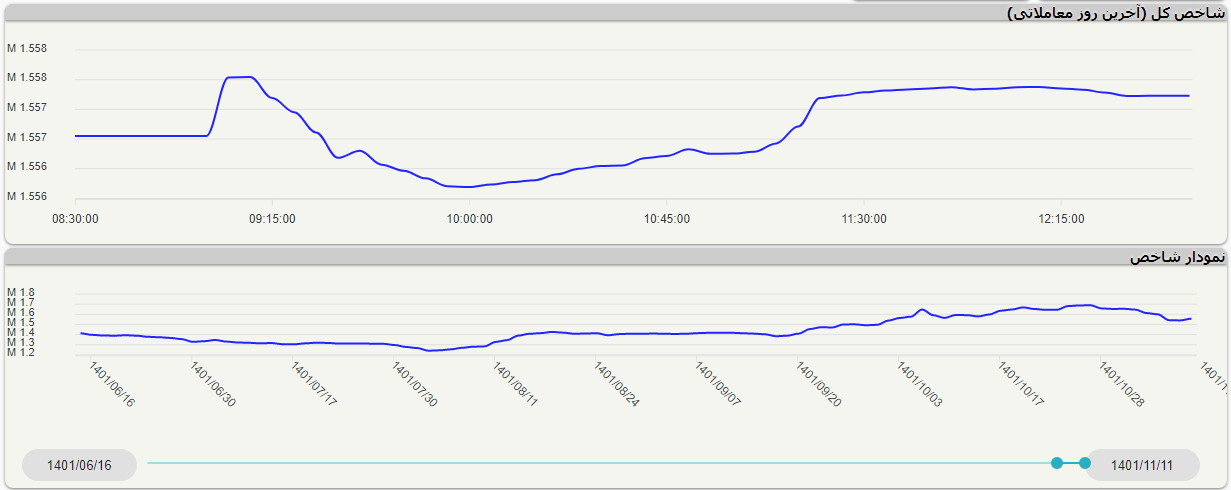Click the M 1.8 value on the lower chart axis
This screenshot has height=490, width=1231.
21,293
